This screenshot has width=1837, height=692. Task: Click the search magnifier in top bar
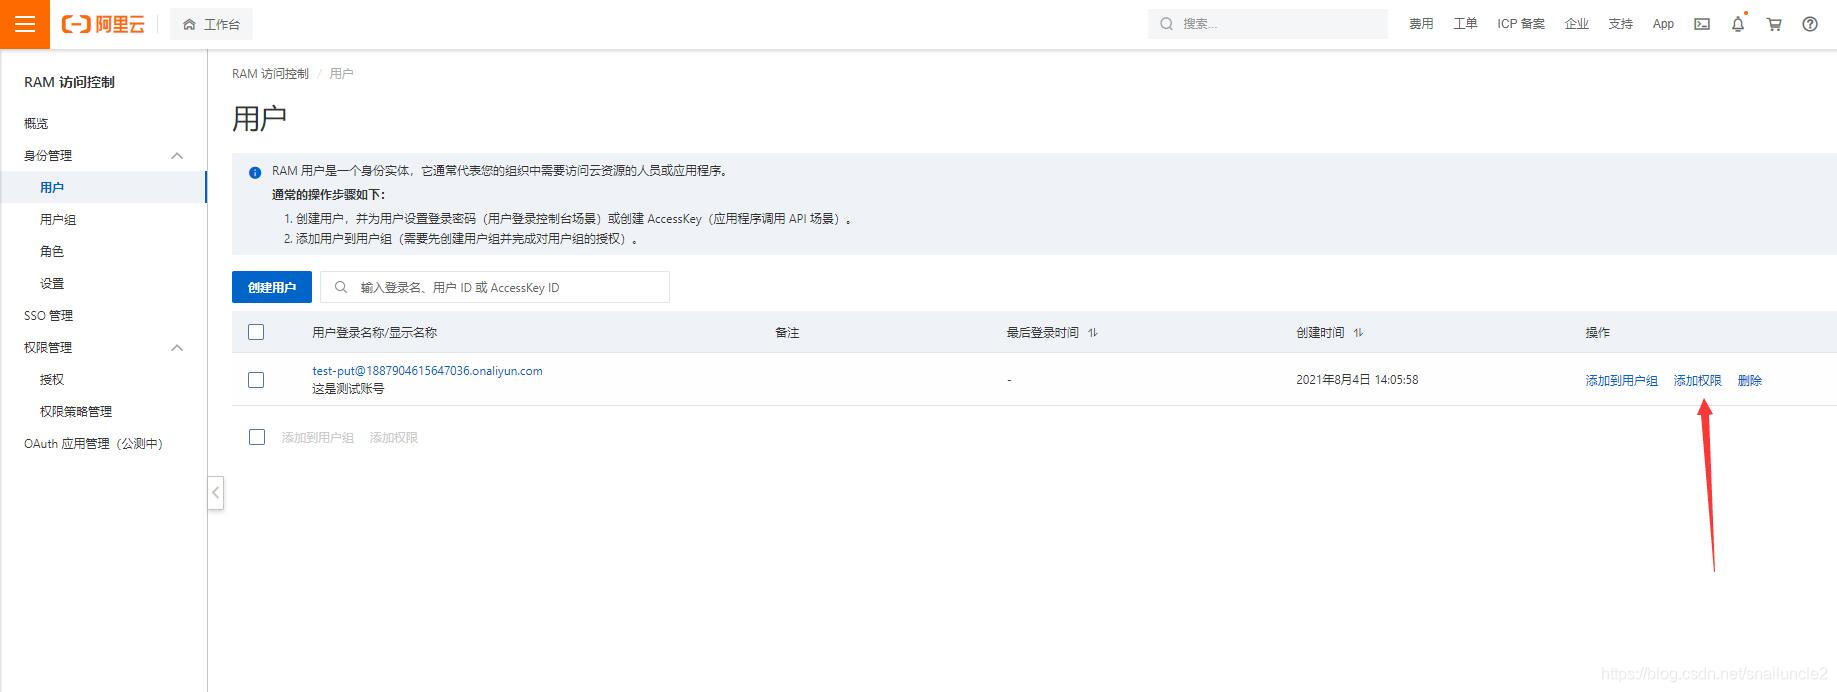(x=1166, y=24)
